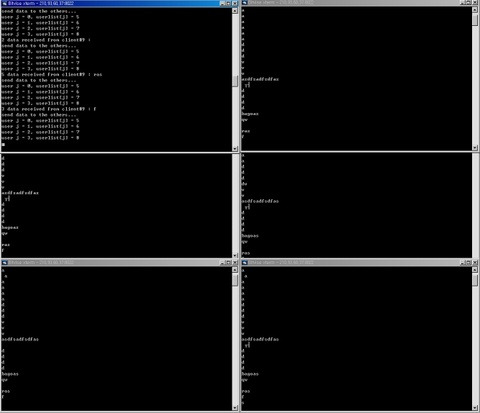
Task: Click the scrollbar thumb of the top-right terminal
Action: [x=475, y=20]
